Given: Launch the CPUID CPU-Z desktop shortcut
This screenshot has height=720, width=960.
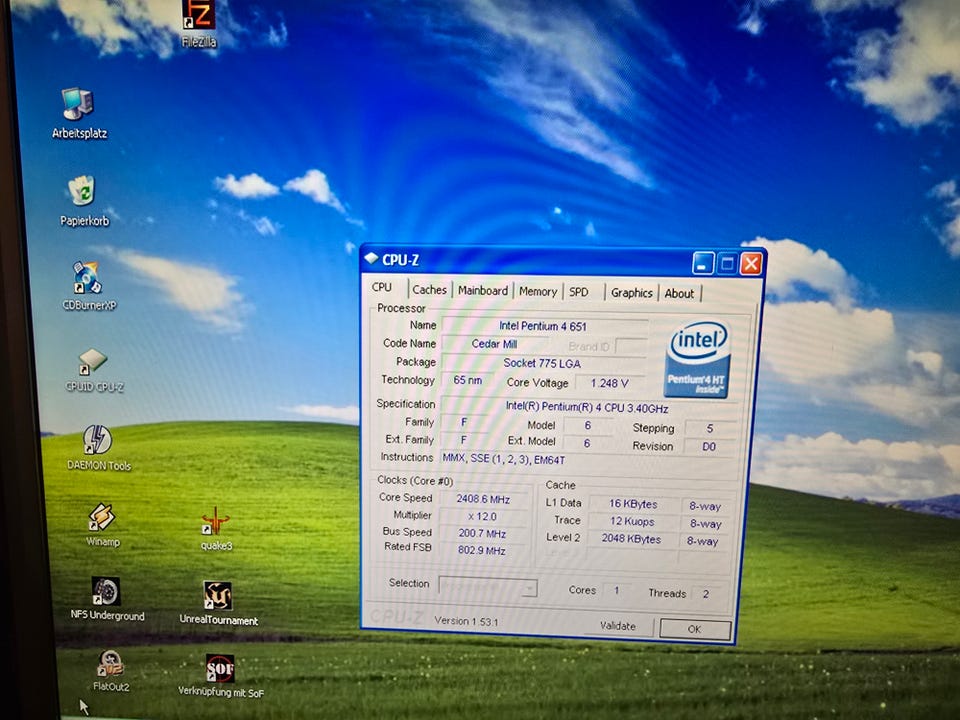Looking at the screenshot, I should click(94, 370).
